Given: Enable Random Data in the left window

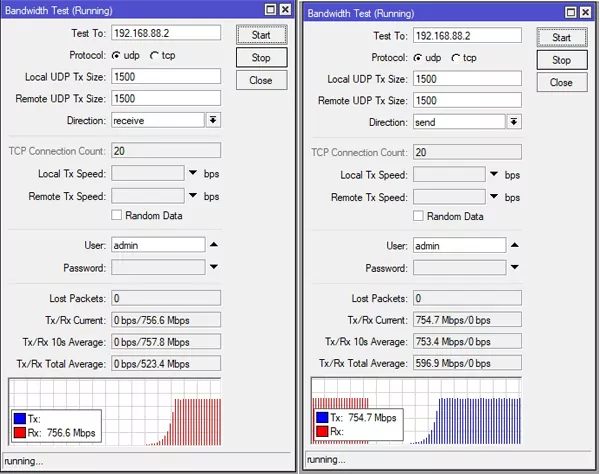Looking at the screenshot, I should (117, 214).
